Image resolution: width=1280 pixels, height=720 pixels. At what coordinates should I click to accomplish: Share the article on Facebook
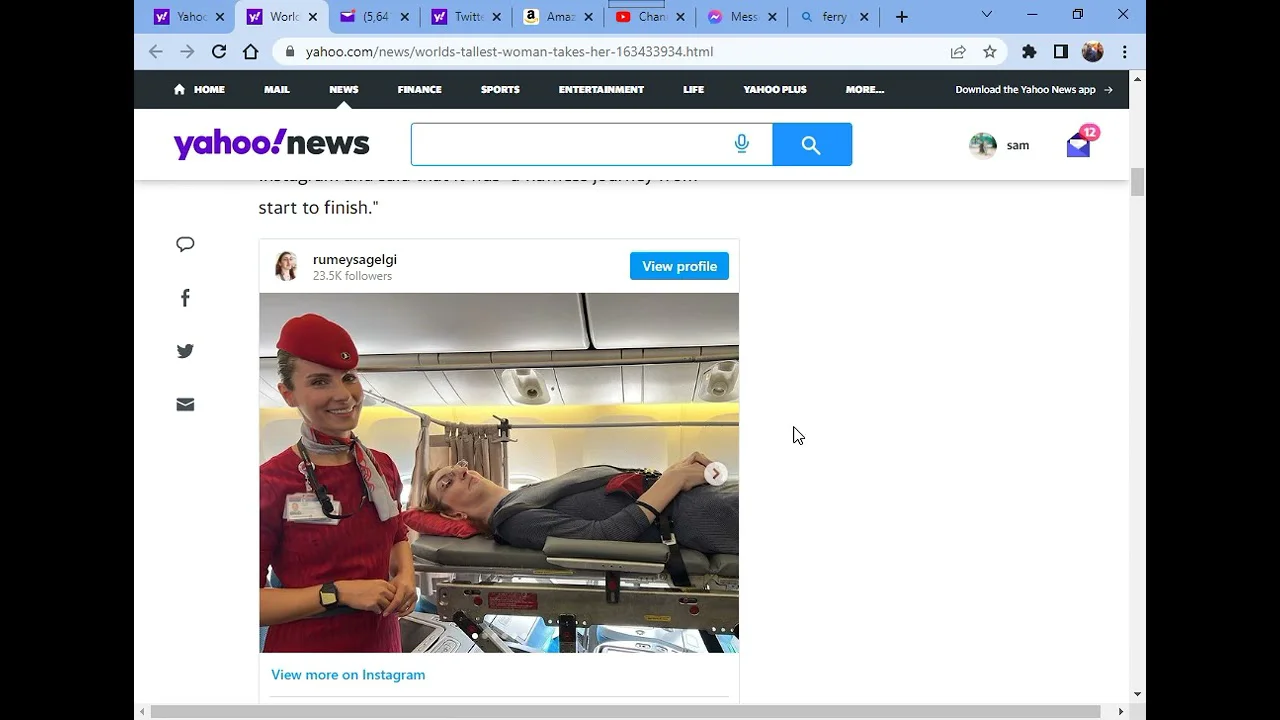[185, 298]
